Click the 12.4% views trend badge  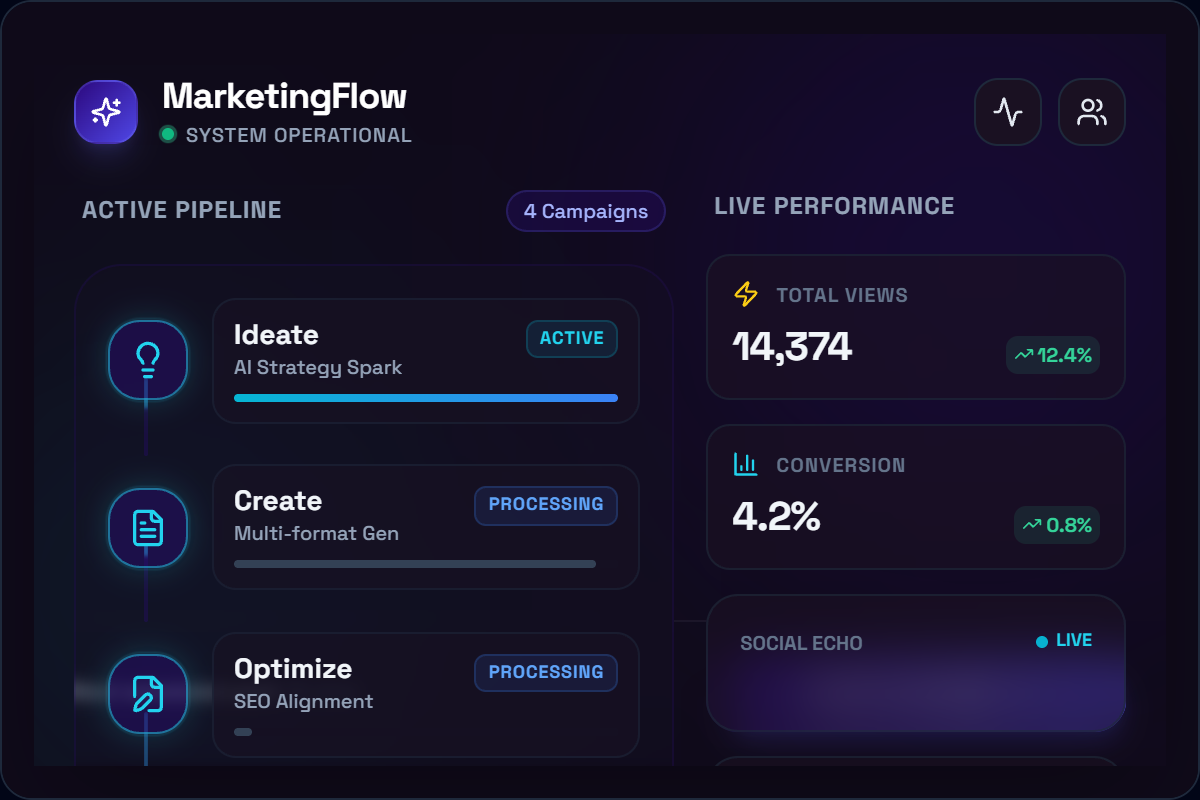[1053, 355]
